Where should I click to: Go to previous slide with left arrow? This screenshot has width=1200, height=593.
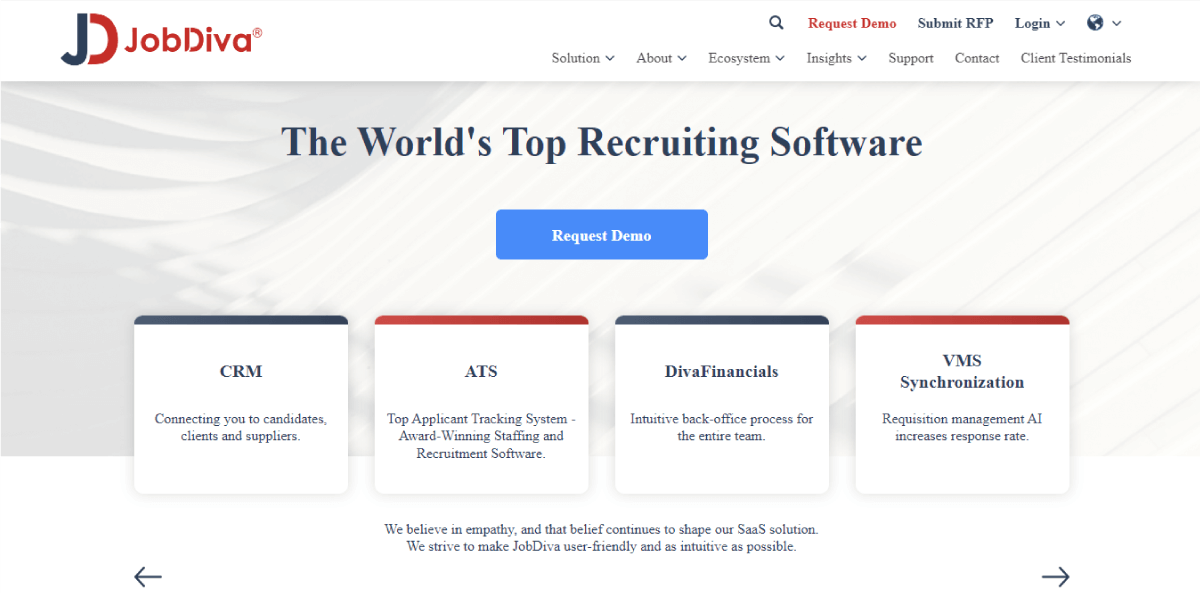pos(148,576)
